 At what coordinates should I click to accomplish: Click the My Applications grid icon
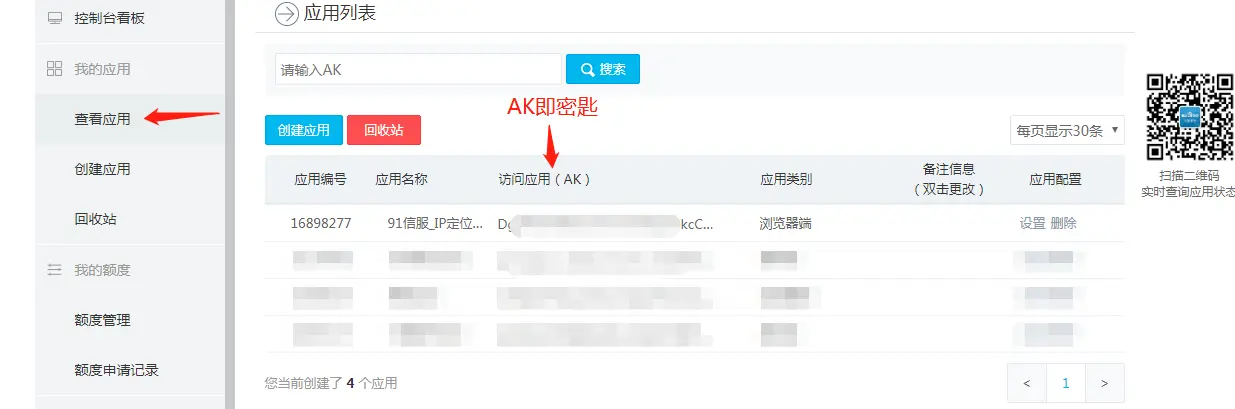(54, 69)
